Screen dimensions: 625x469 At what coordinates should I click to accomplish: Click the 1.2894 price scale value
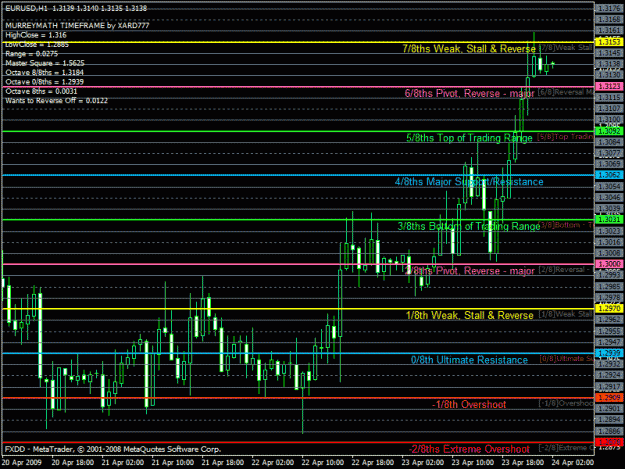(x=610, y=420)
